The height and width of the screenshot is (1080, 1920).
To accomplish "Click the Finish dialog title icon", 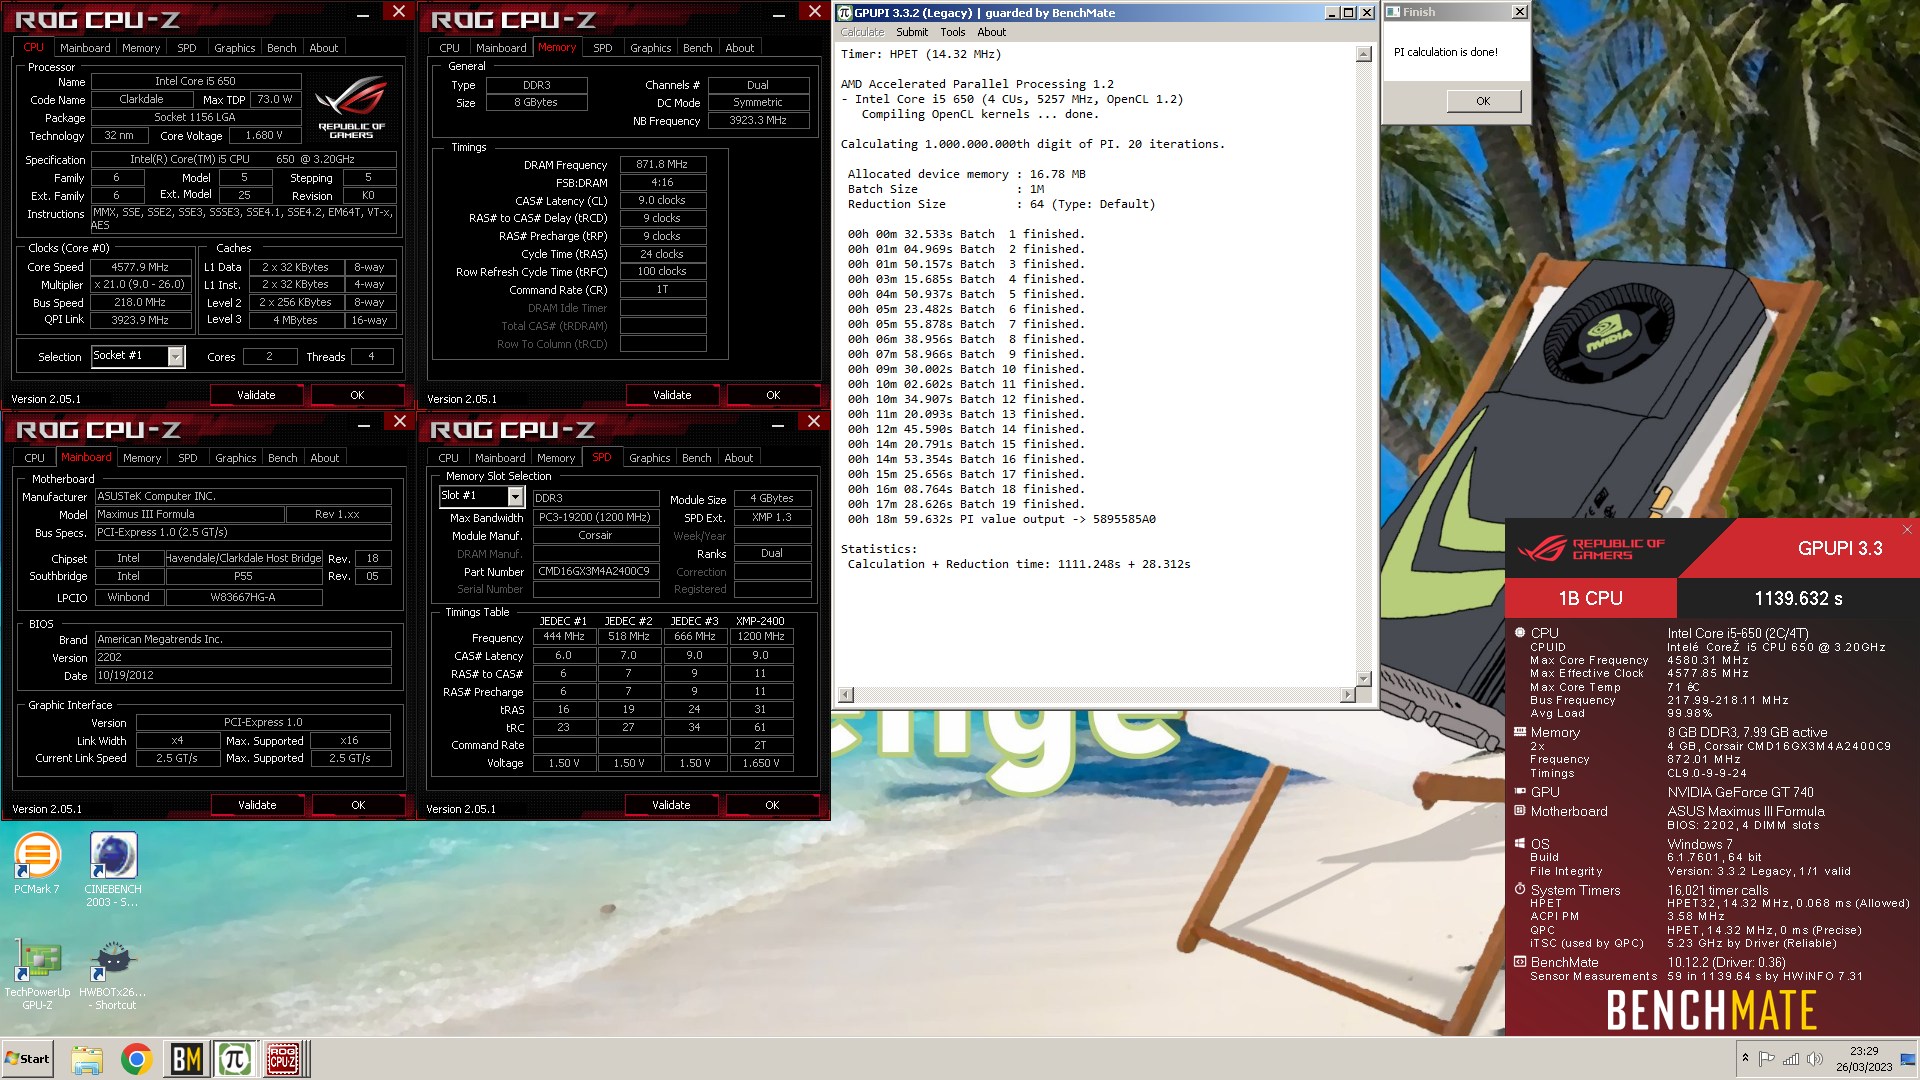I will [x=1393, y=12].
